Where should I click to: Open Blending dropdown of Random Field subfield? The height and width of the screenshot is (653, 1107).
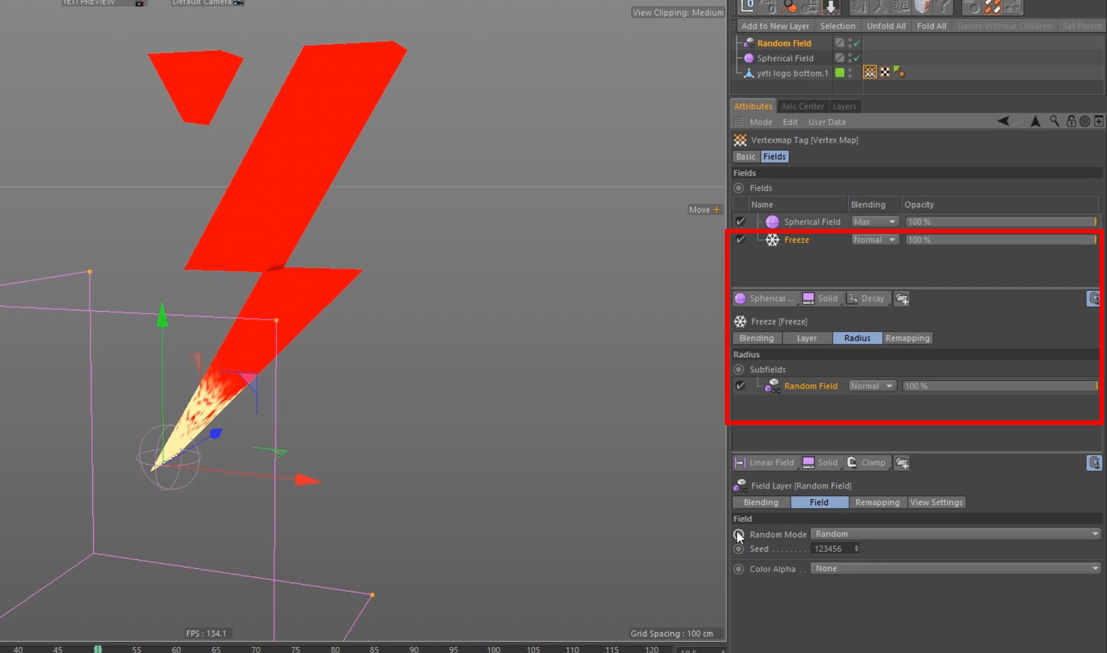tap(871, 386)
